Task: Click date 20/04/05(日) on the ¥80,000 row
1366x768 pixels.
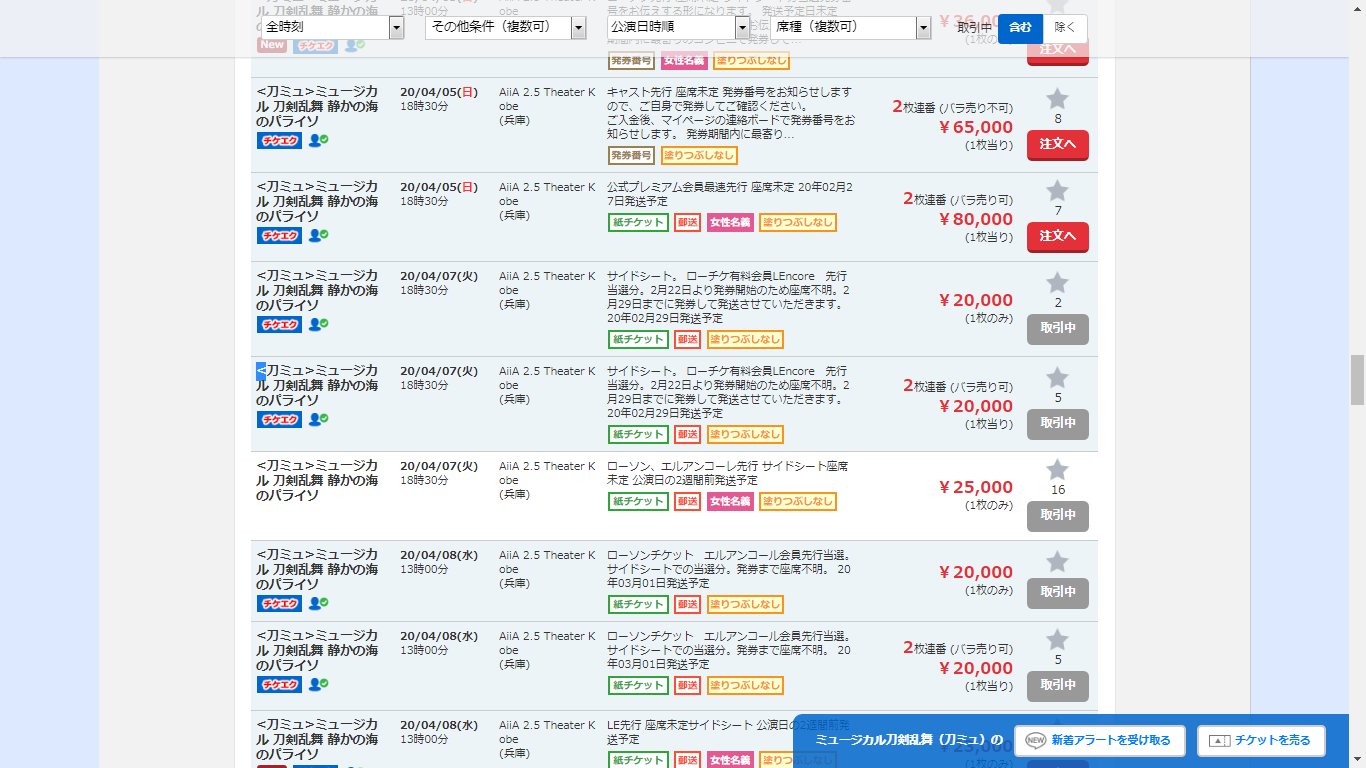Action: (x=439, y=187)
